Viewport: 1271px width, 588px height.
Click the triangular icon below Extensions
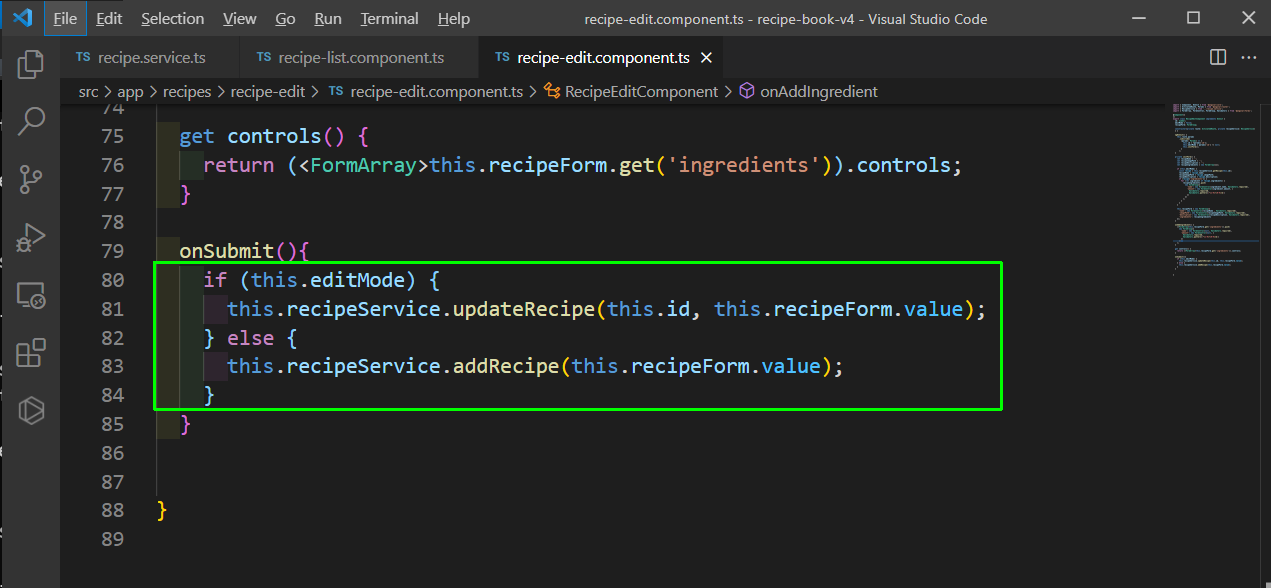pyautogui.click(x=31, y=411)
